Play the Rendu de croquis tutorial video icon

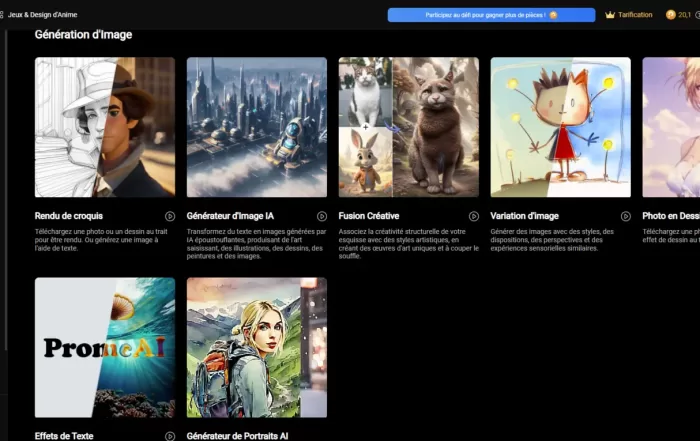pos(170,216)
